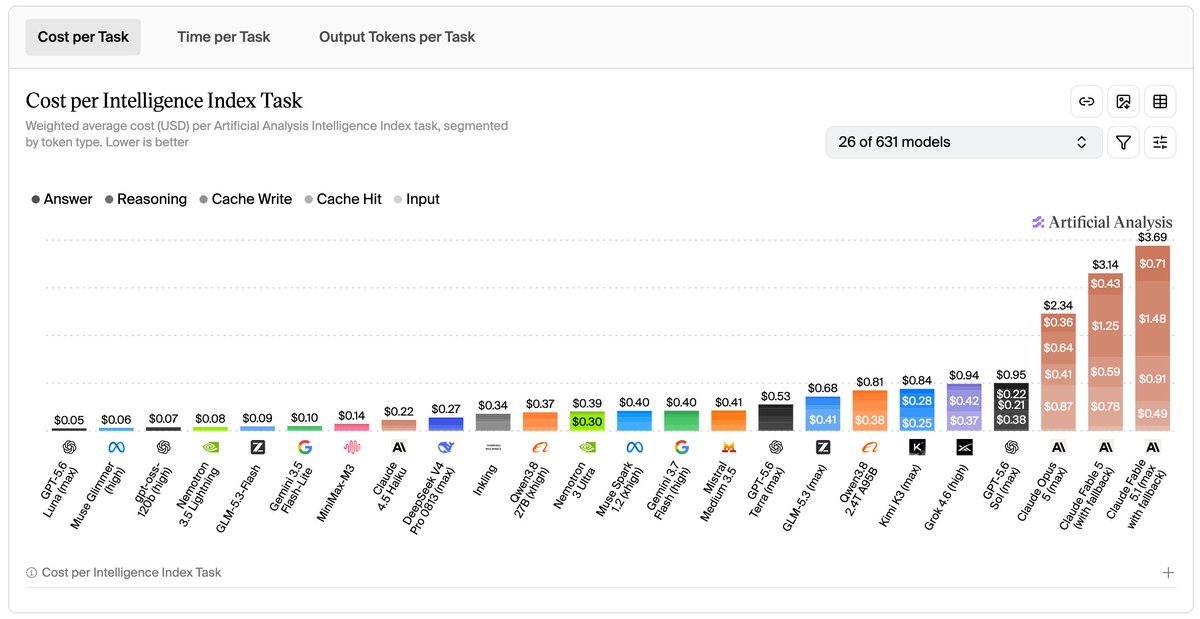Click the $0.81 label above Qwen3.8 2.4T
This screenshot has height=619, width=1200.
click(x=869, y=382)
